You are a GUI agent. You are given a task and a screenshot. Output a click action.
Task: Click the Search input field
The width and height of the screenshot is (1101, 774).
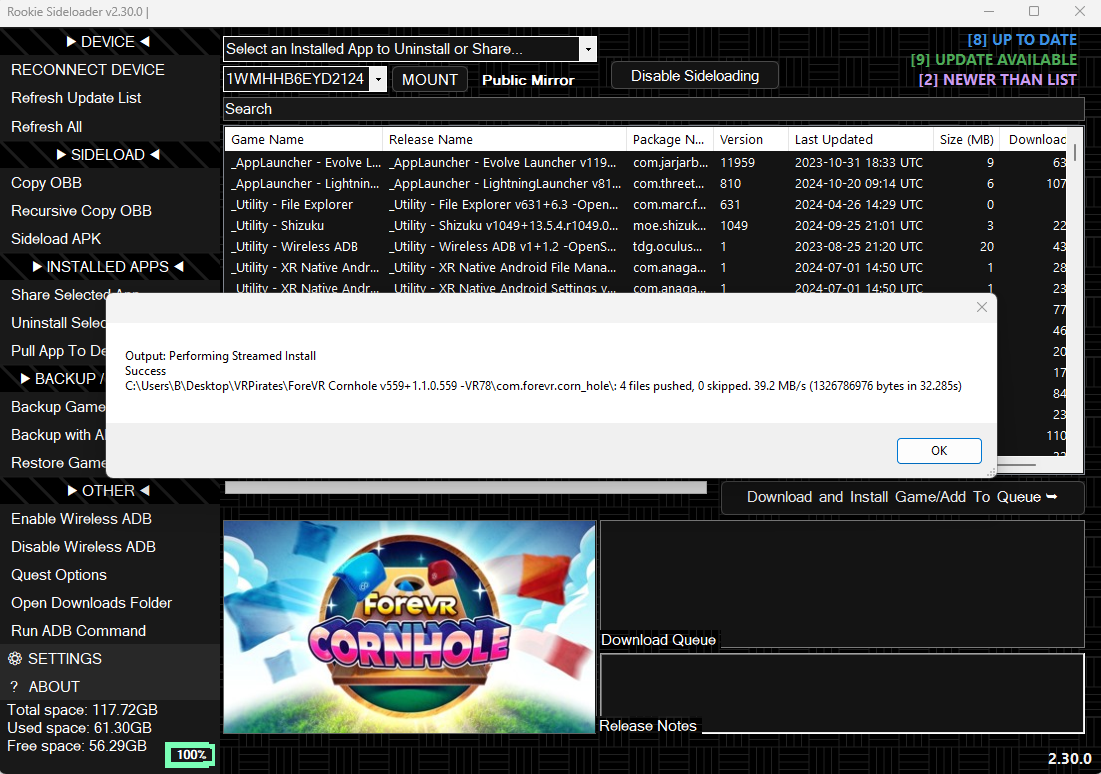click(653, 109)
